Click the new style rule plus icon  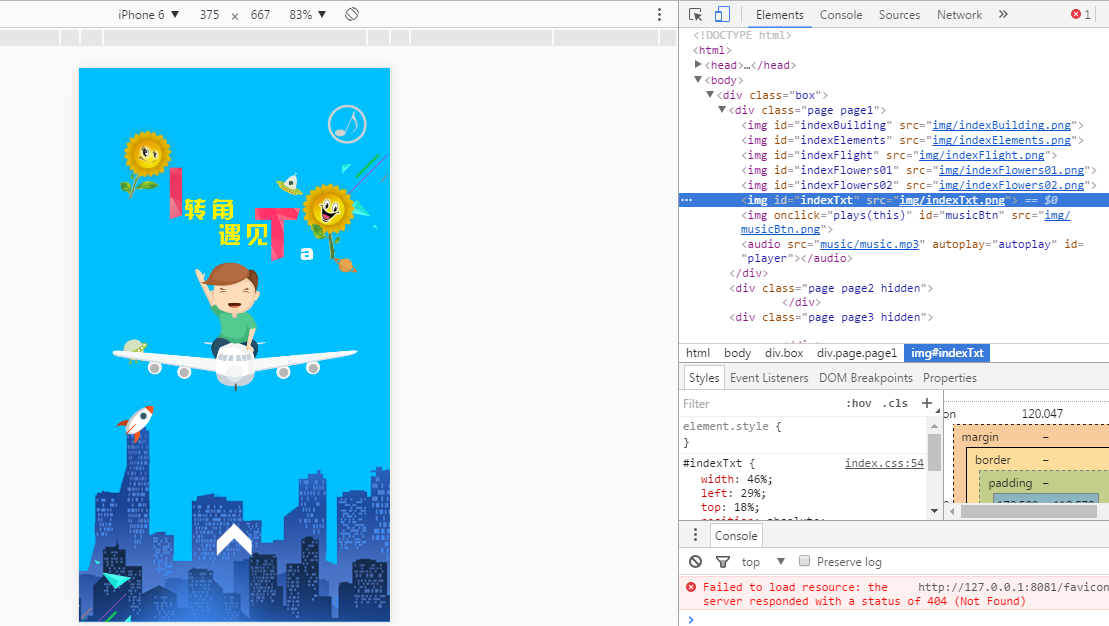(x=926, y=403)
